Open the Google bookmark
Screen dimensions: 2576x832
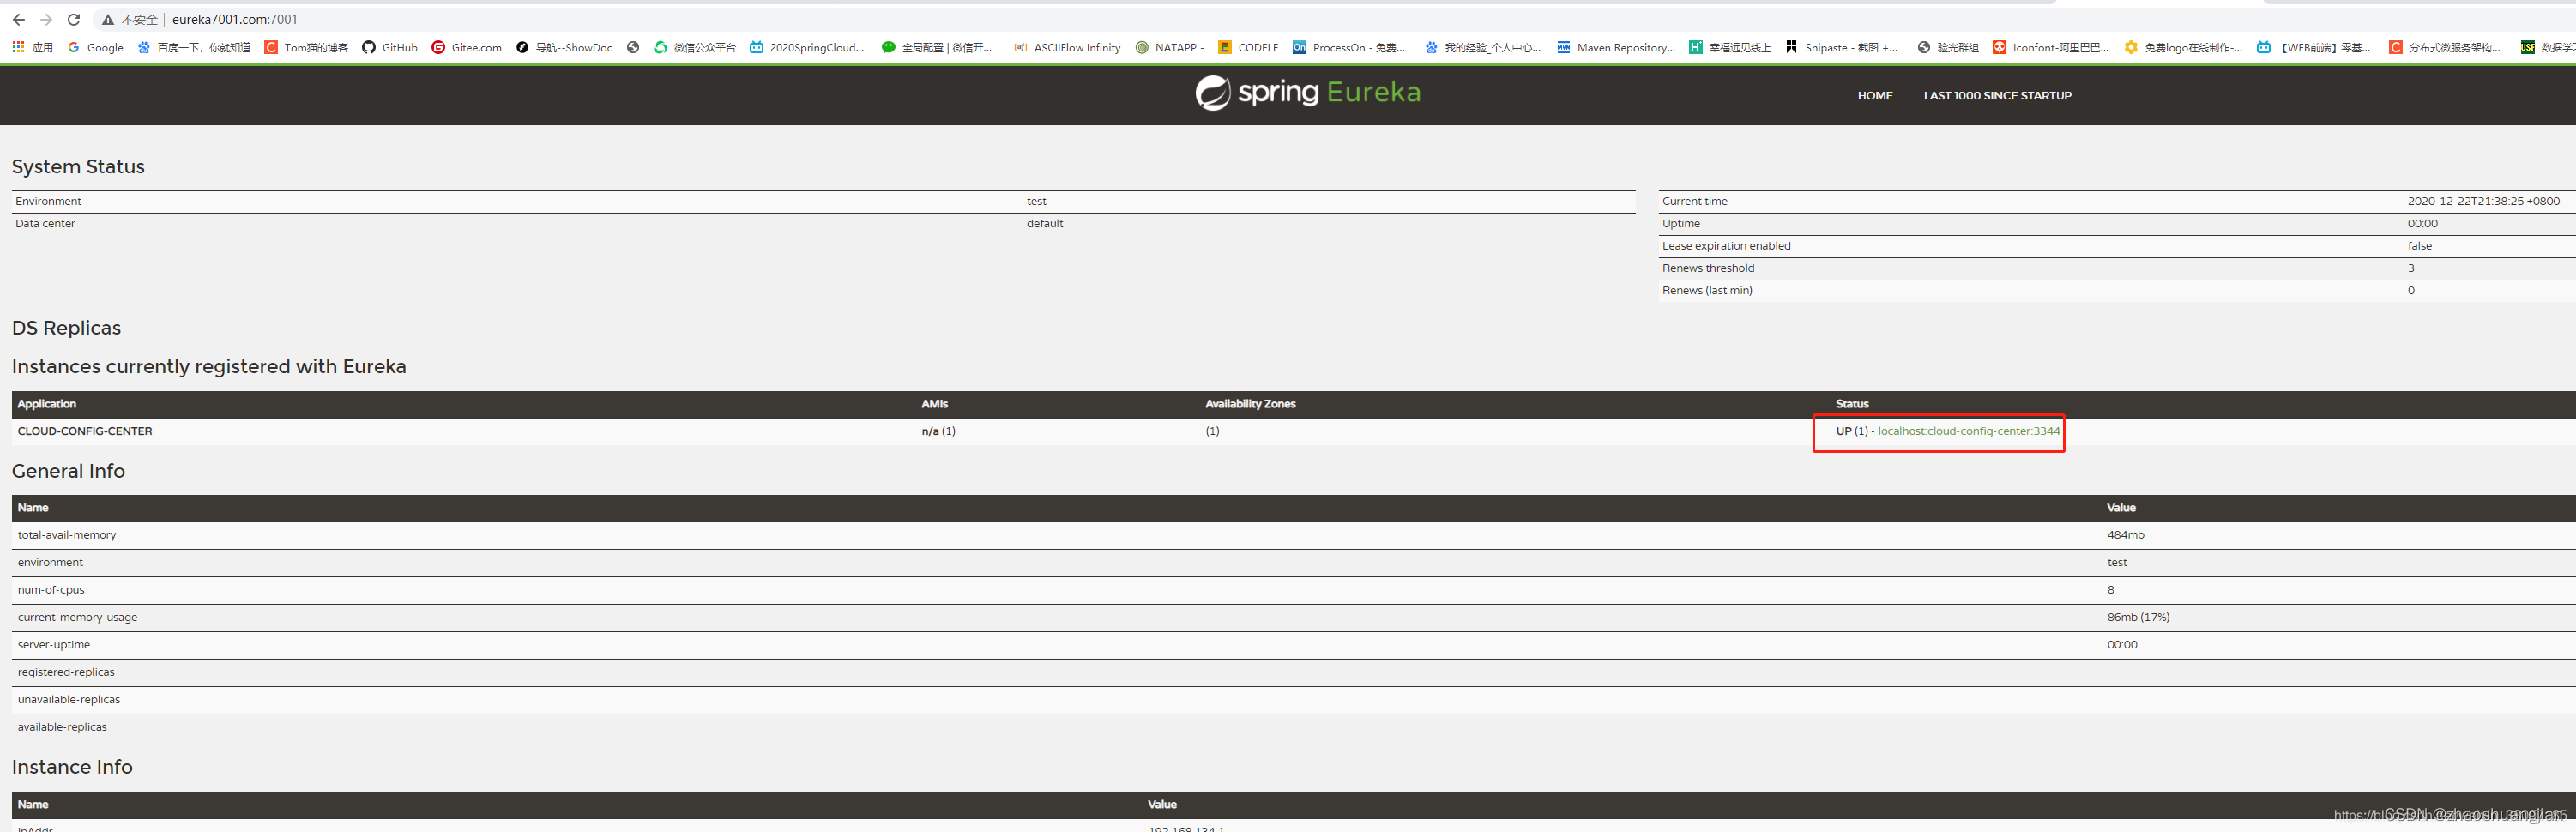(x=95, y=47)
